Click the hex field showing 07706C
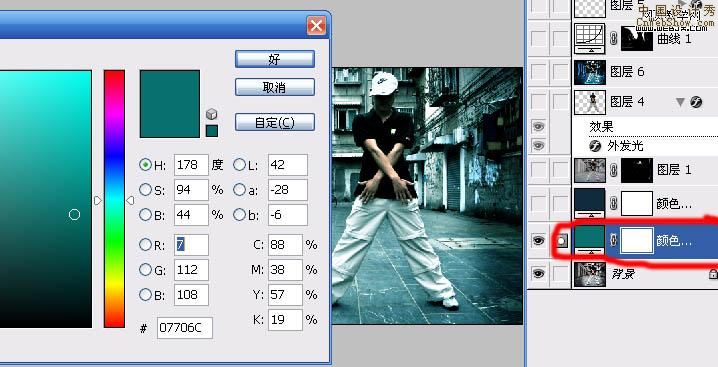Image resolution: width=718 pixels, height=367 pixels. point(185,328)
